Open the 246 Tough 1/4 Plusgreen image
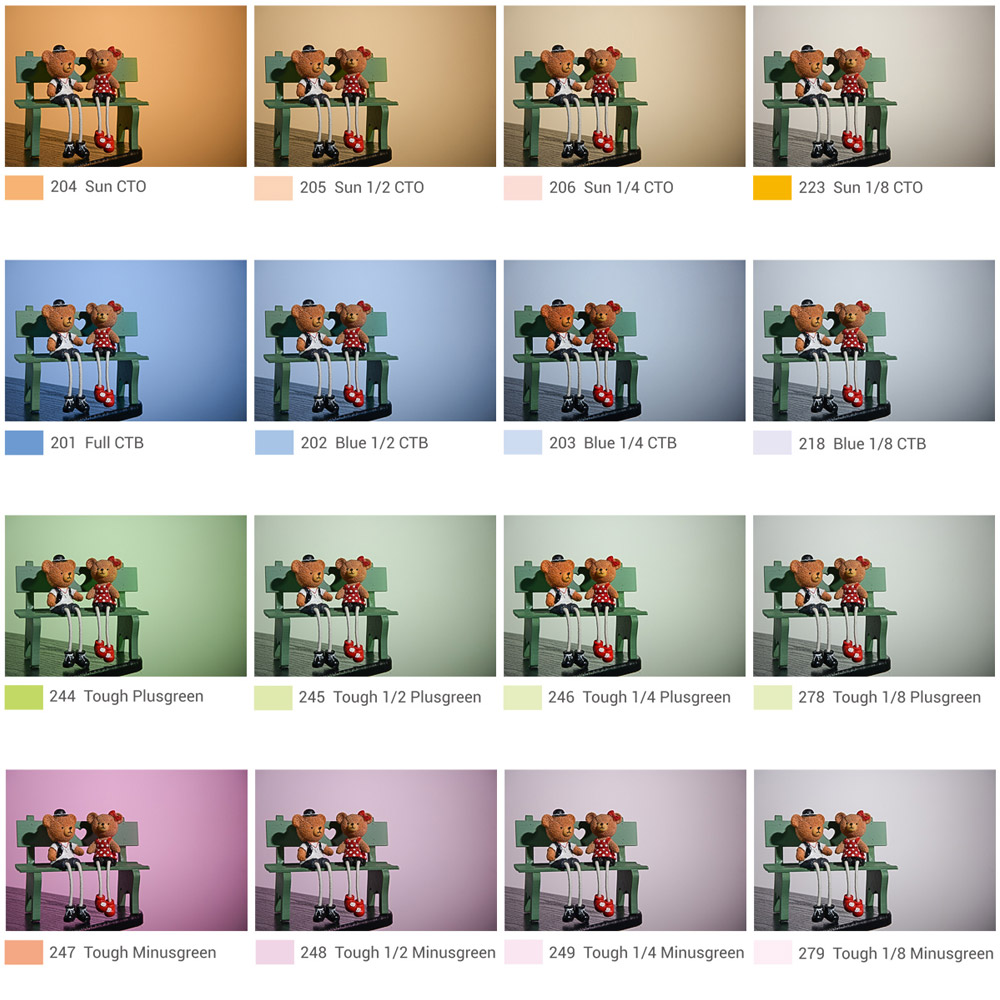1000x1000 pixels. 624,596
